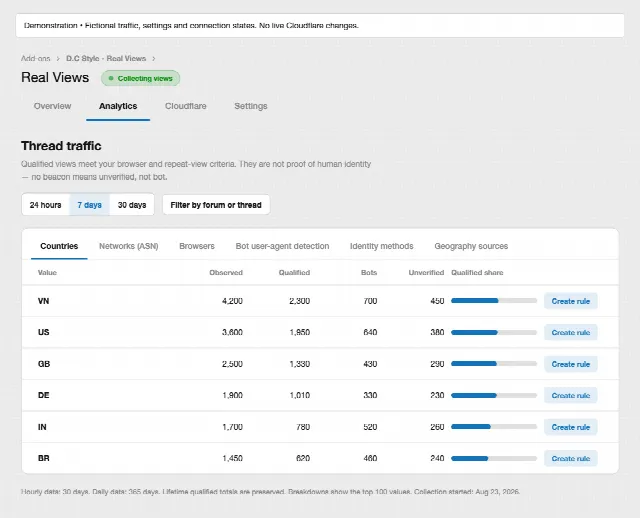Select the BR country cell
The image size is (640, 518).
click(43, 458)
